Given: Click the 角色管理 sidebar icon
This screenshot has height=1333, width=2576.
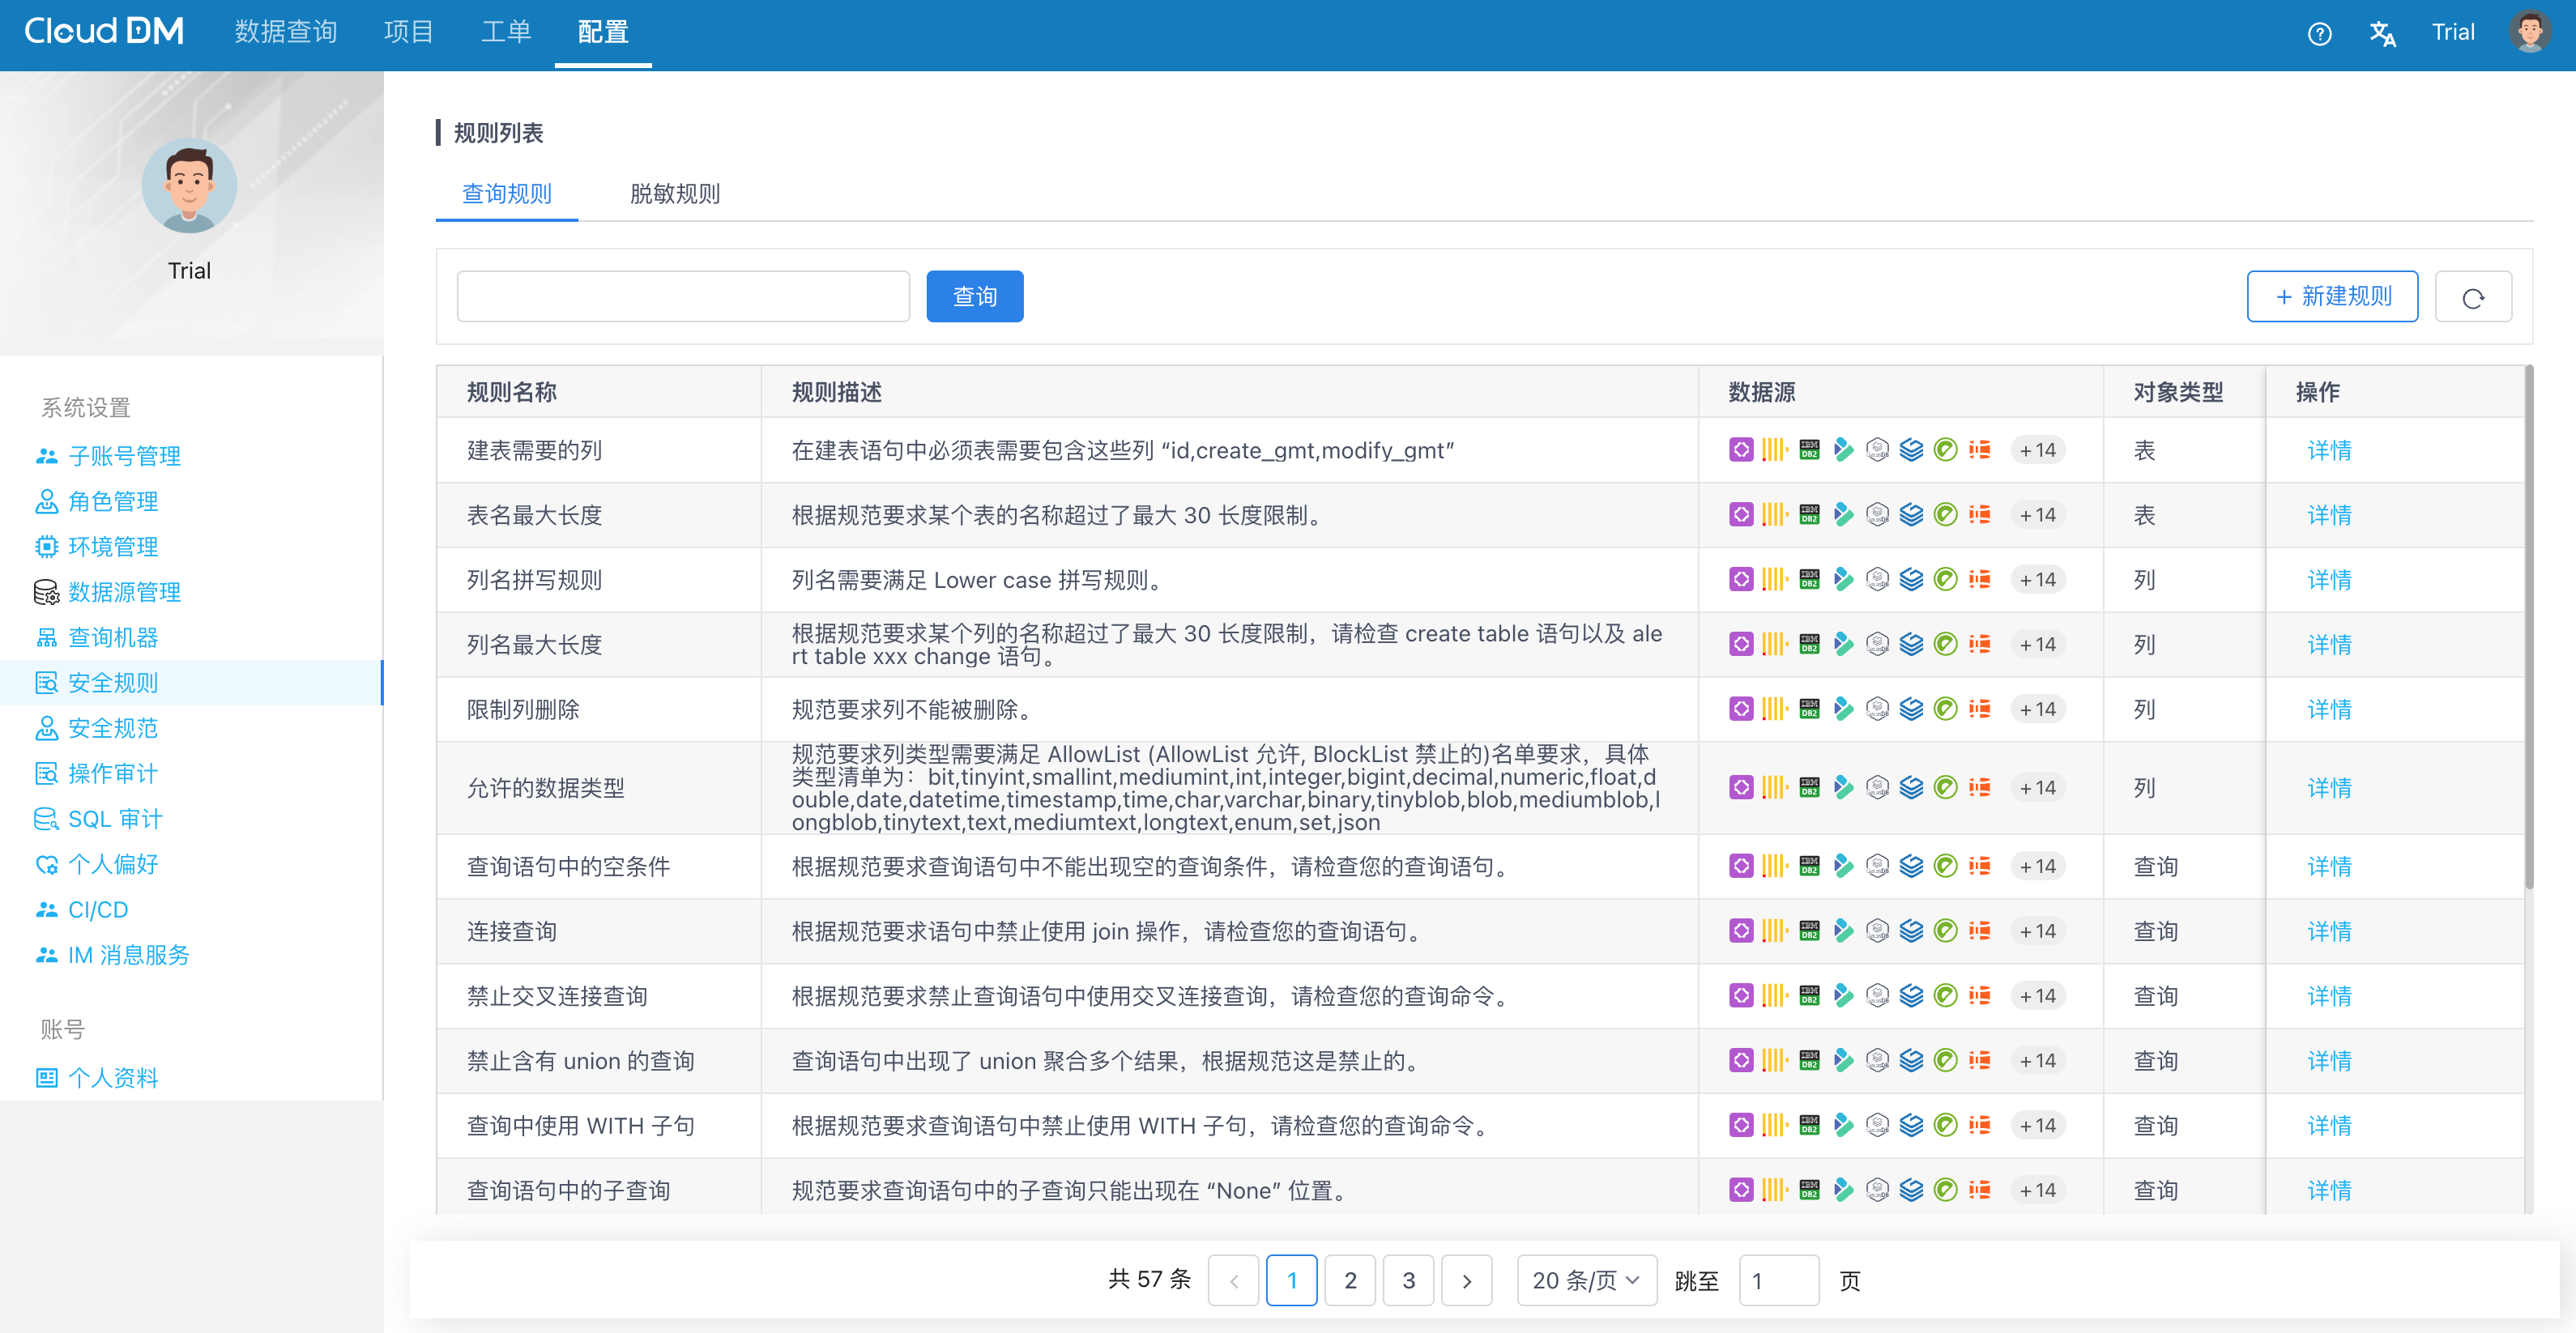Looking at the screenshot, I should tap(46, 501).
